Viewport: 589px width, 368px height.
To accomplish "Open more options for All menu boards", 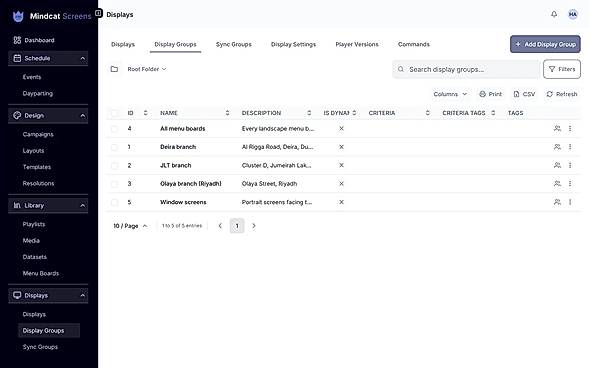I will pos(570,128).
